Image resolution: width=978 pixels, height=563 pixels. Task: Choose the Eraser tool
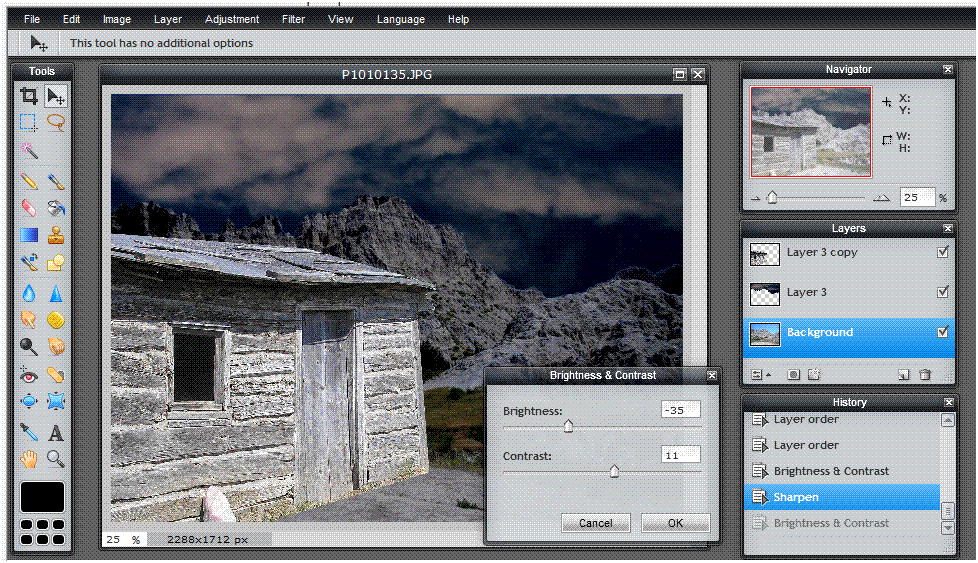(29, 208)
